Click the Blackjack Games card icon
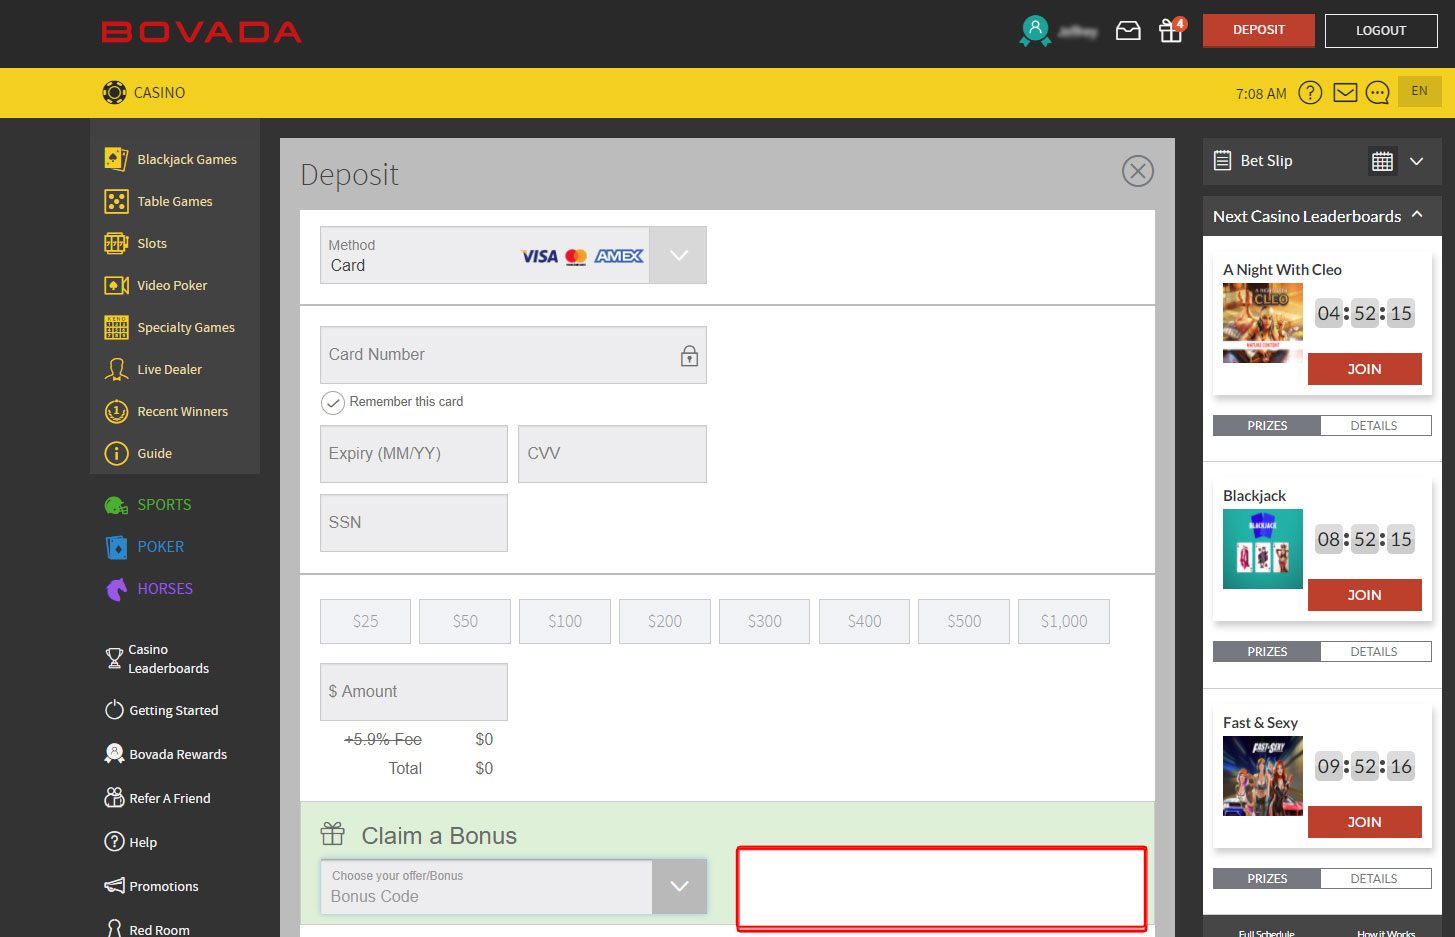This screenshot has height=937, width=1455. 116,159
